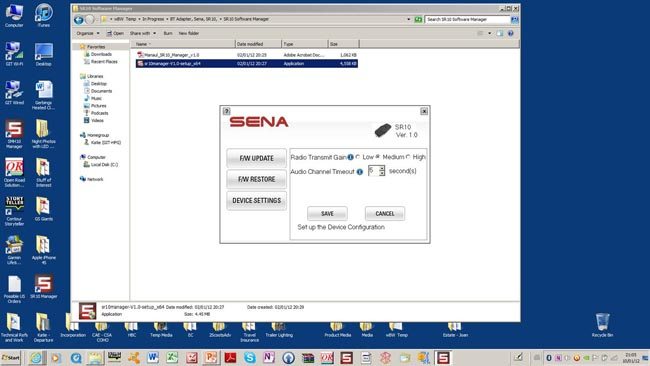Screen dimensions: 650x366
Task: Open the DEVICE SETTINGS section
Action: pyautogui.click(x=256, y=200)
